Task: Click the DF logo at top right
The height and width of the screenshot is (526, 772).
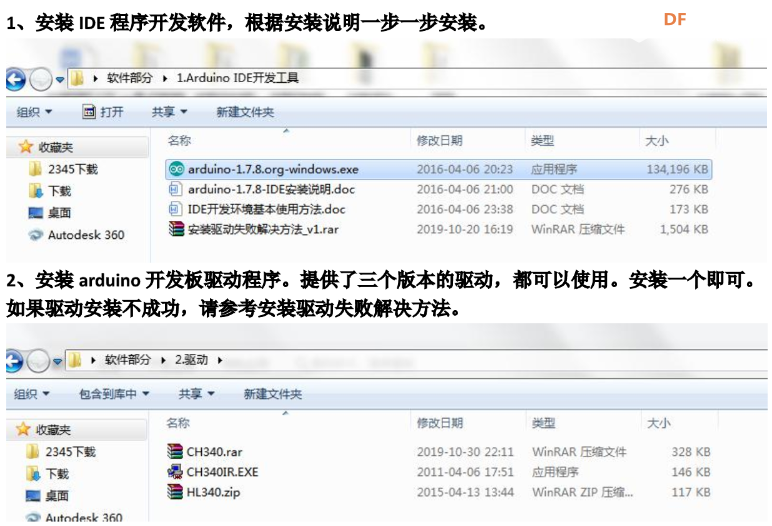Action: pos(675,19)
